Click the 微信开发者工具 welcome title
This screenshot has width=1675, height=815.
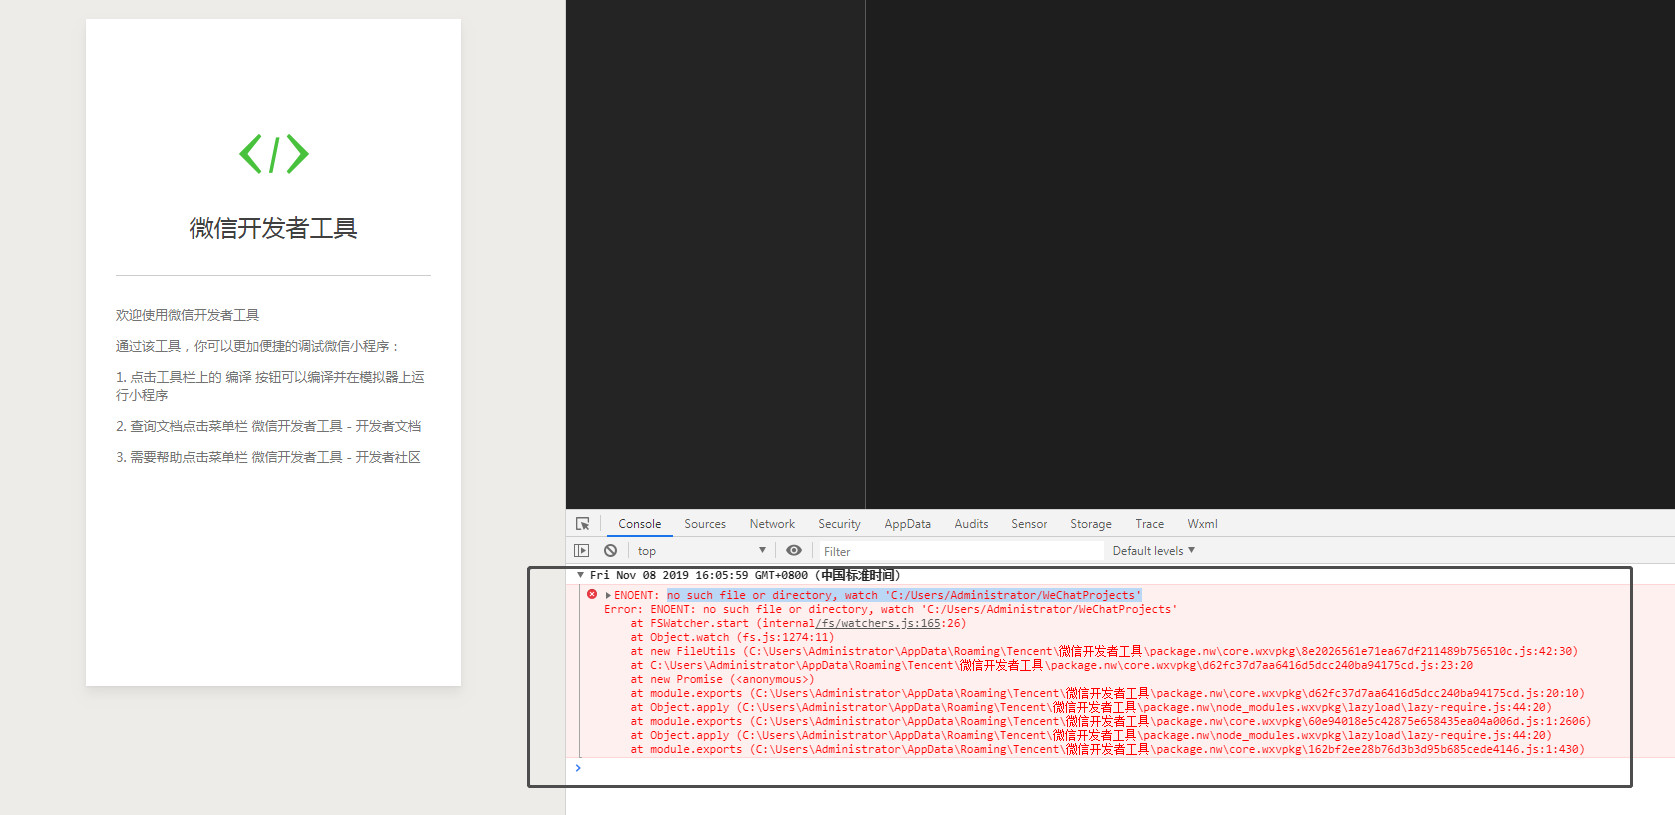point(274,228)
